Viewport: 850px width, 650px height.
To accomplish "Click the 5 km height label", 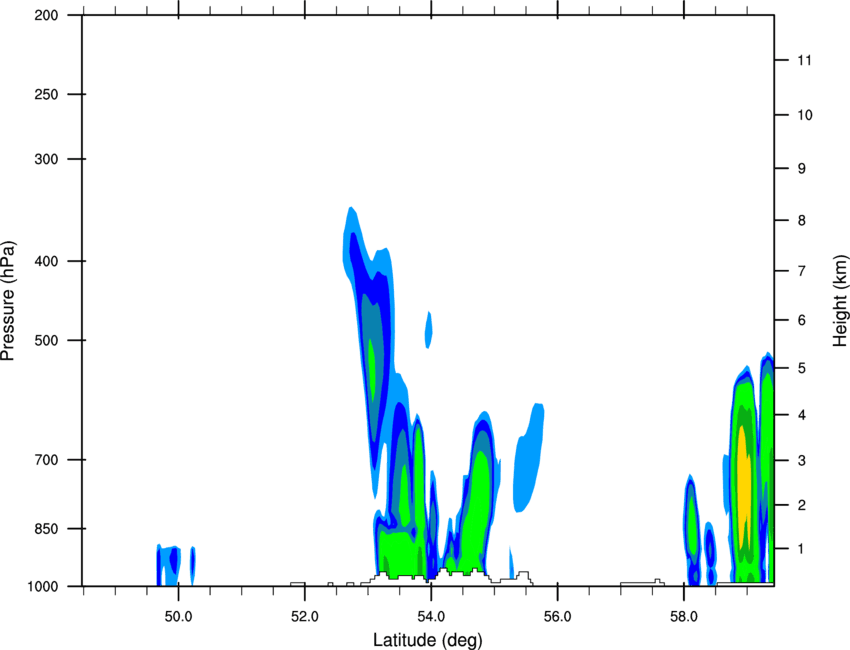I will click(802, 368).
